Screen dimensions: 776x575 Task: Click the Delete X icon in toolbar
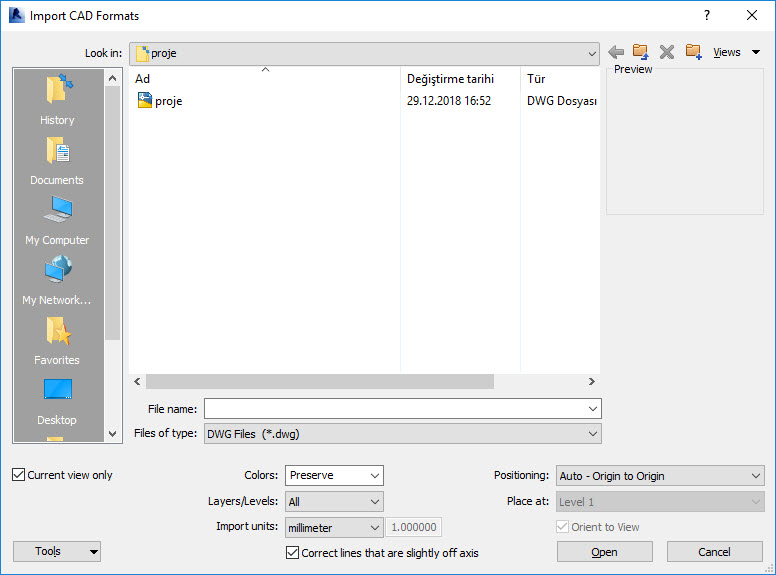[667, 52]
